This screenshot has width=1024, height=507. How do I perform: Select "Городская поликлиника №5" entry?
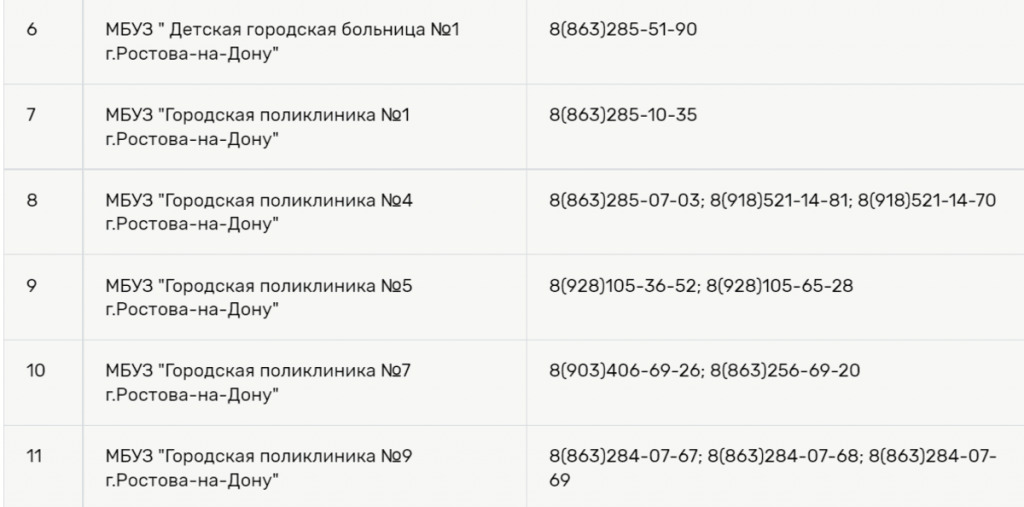tap(259, 297)
